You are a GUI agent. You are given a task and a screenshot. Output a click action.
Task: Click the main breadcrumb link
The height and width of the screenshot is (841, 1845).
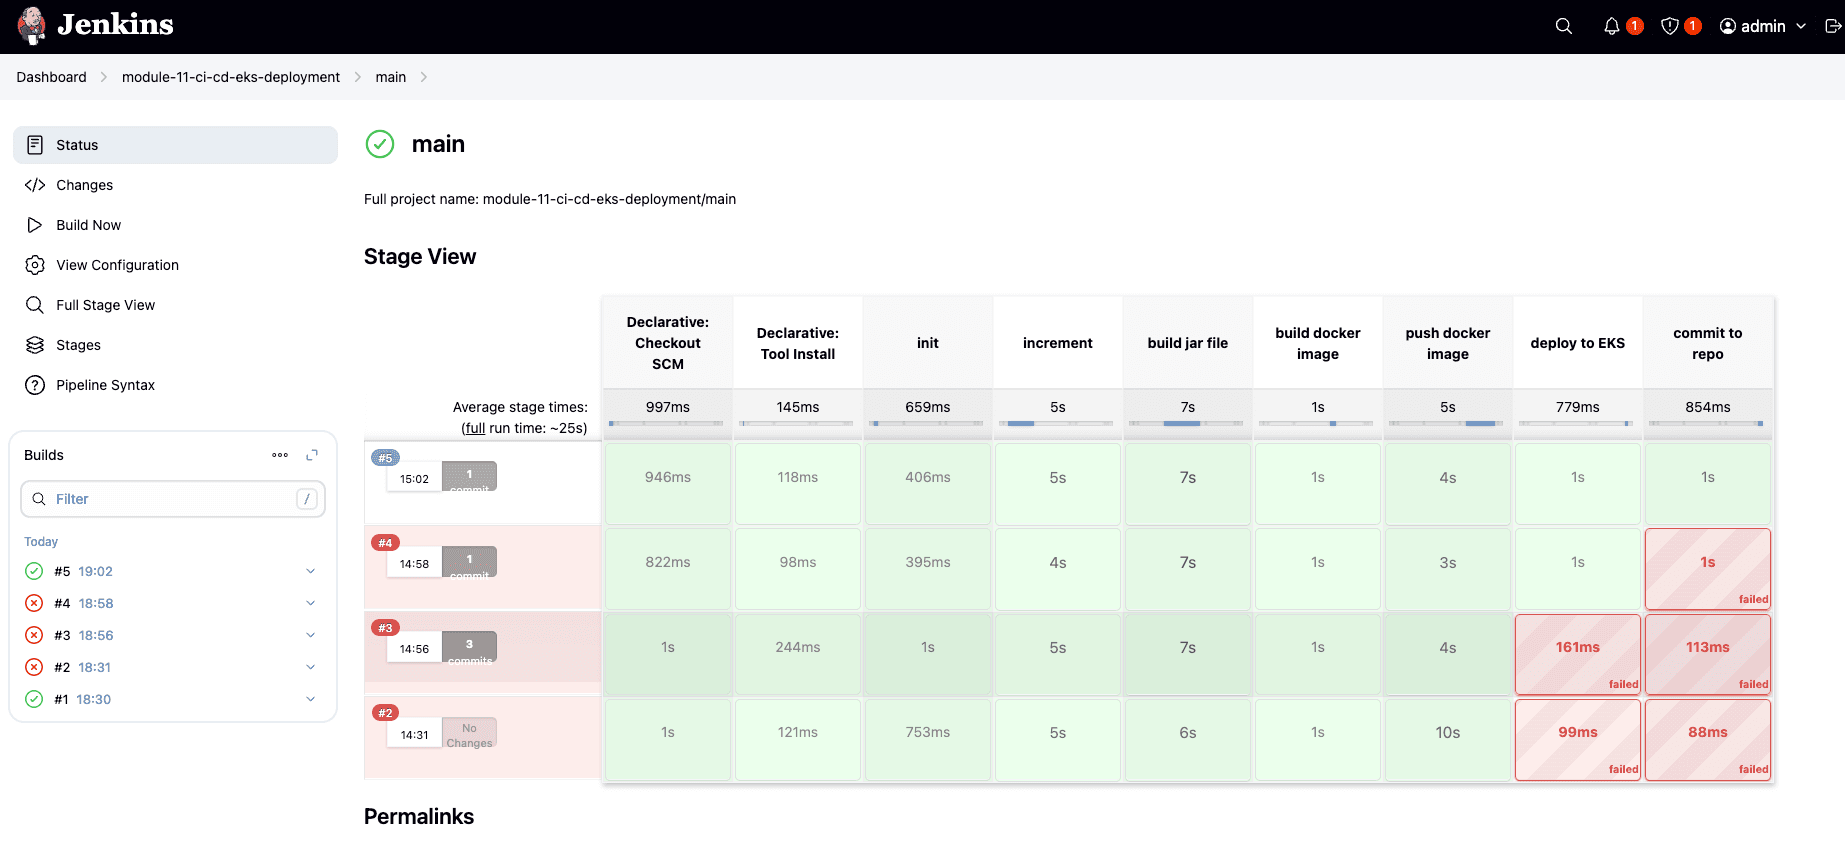391,77
